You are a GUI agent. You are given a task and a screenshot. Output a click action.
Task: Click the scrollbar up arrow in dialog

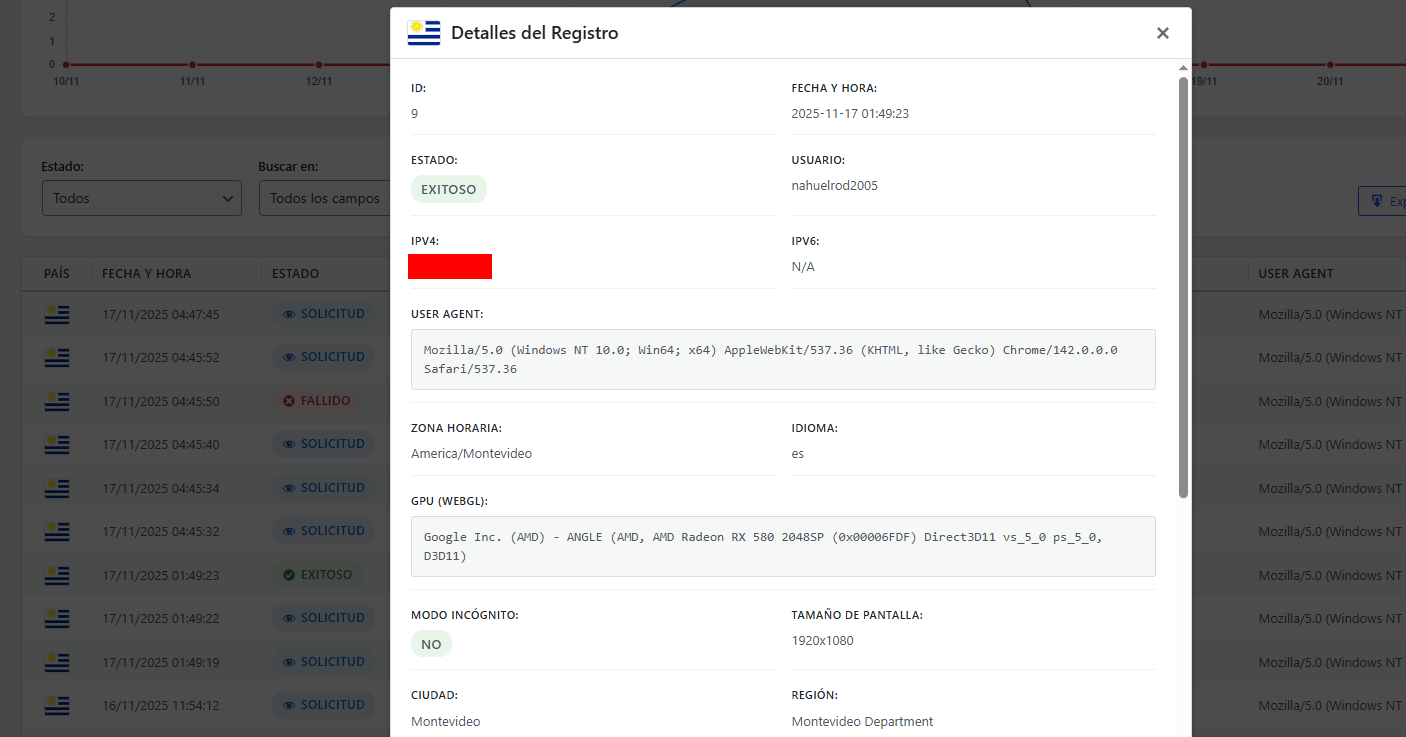pyautogui.click(x=1183, y=68)
